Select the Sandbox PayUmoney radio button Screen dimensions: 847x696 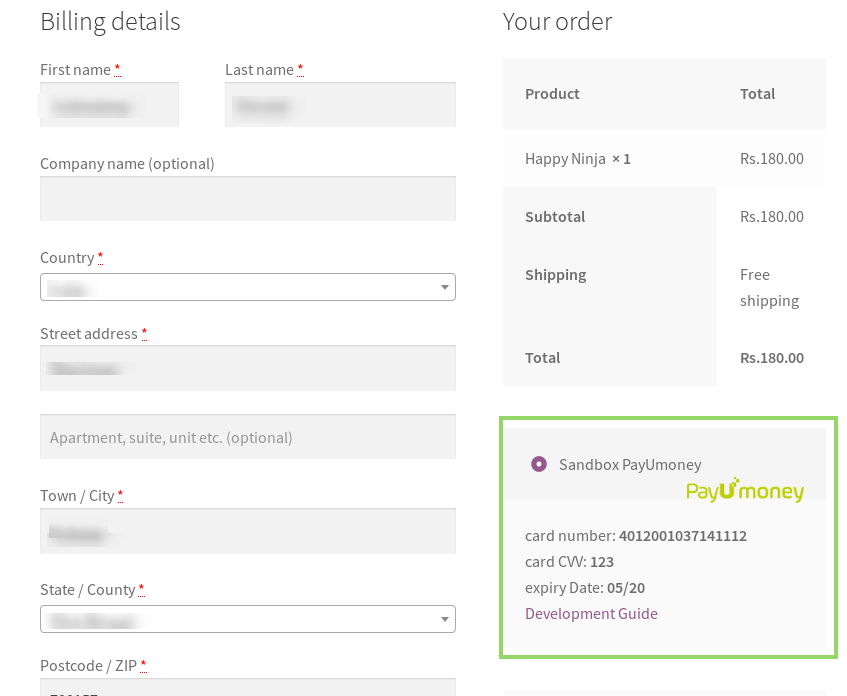coord(539,464)
